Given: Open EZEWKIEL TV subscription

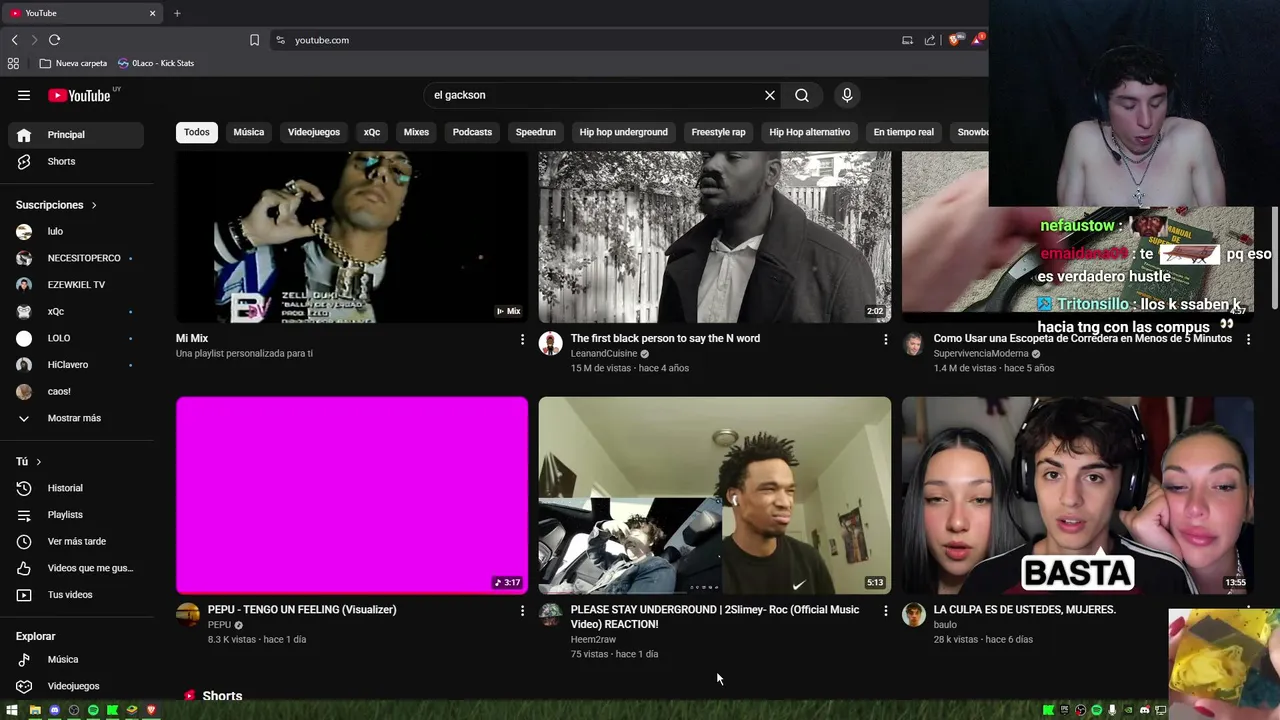Looking at the screenshot, I should 76,285.
